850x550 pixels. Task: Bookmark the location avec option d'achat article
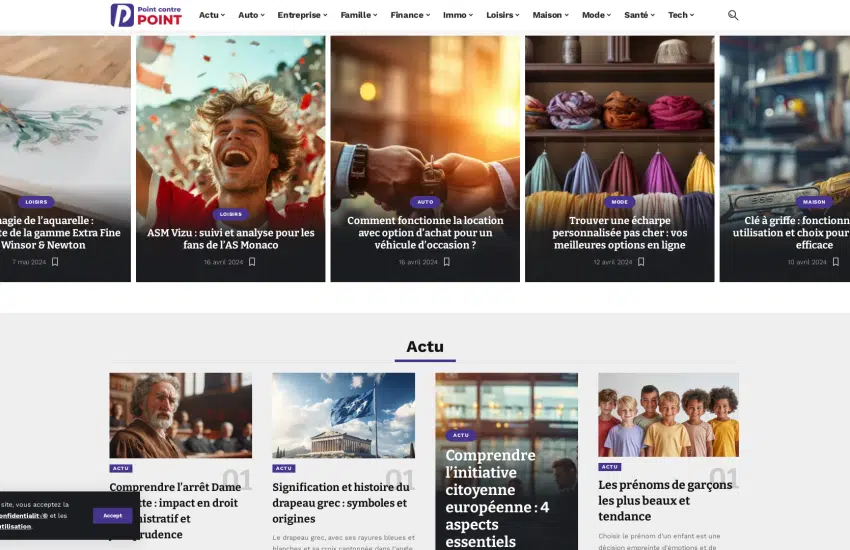point(447,262)
